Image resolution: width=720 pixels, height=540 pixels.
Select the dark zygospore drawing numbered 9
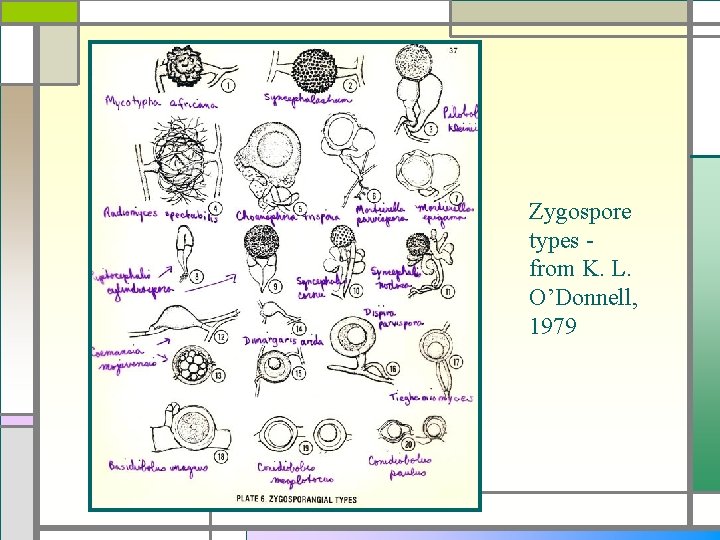point(262,257)
